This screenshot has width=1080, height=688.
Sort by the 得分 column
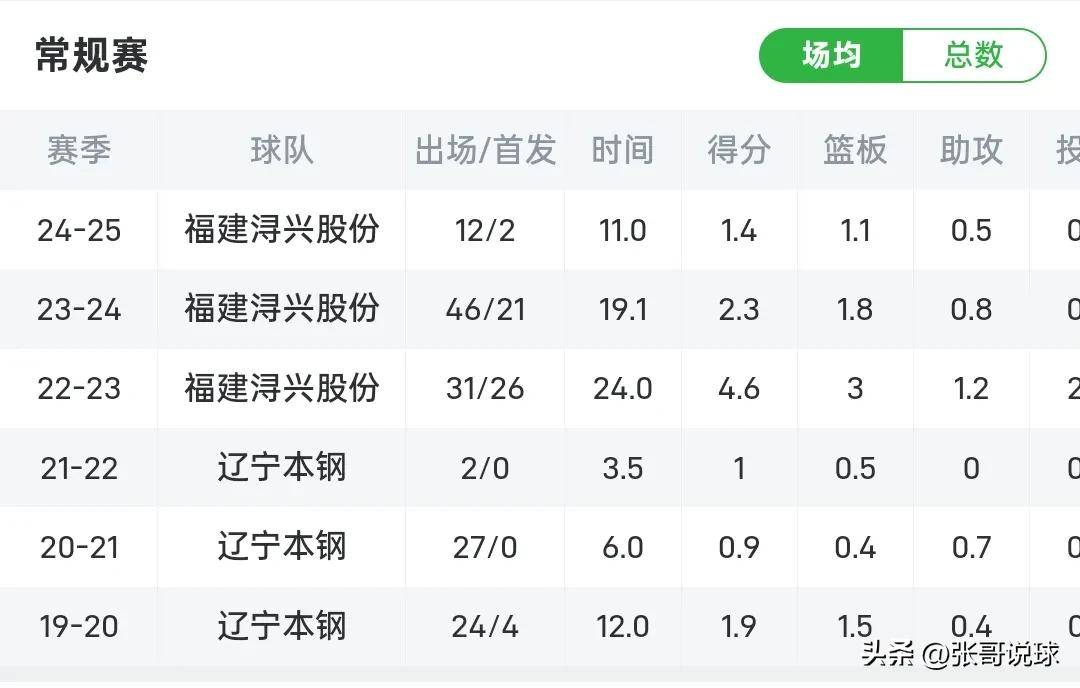(738, 150)
